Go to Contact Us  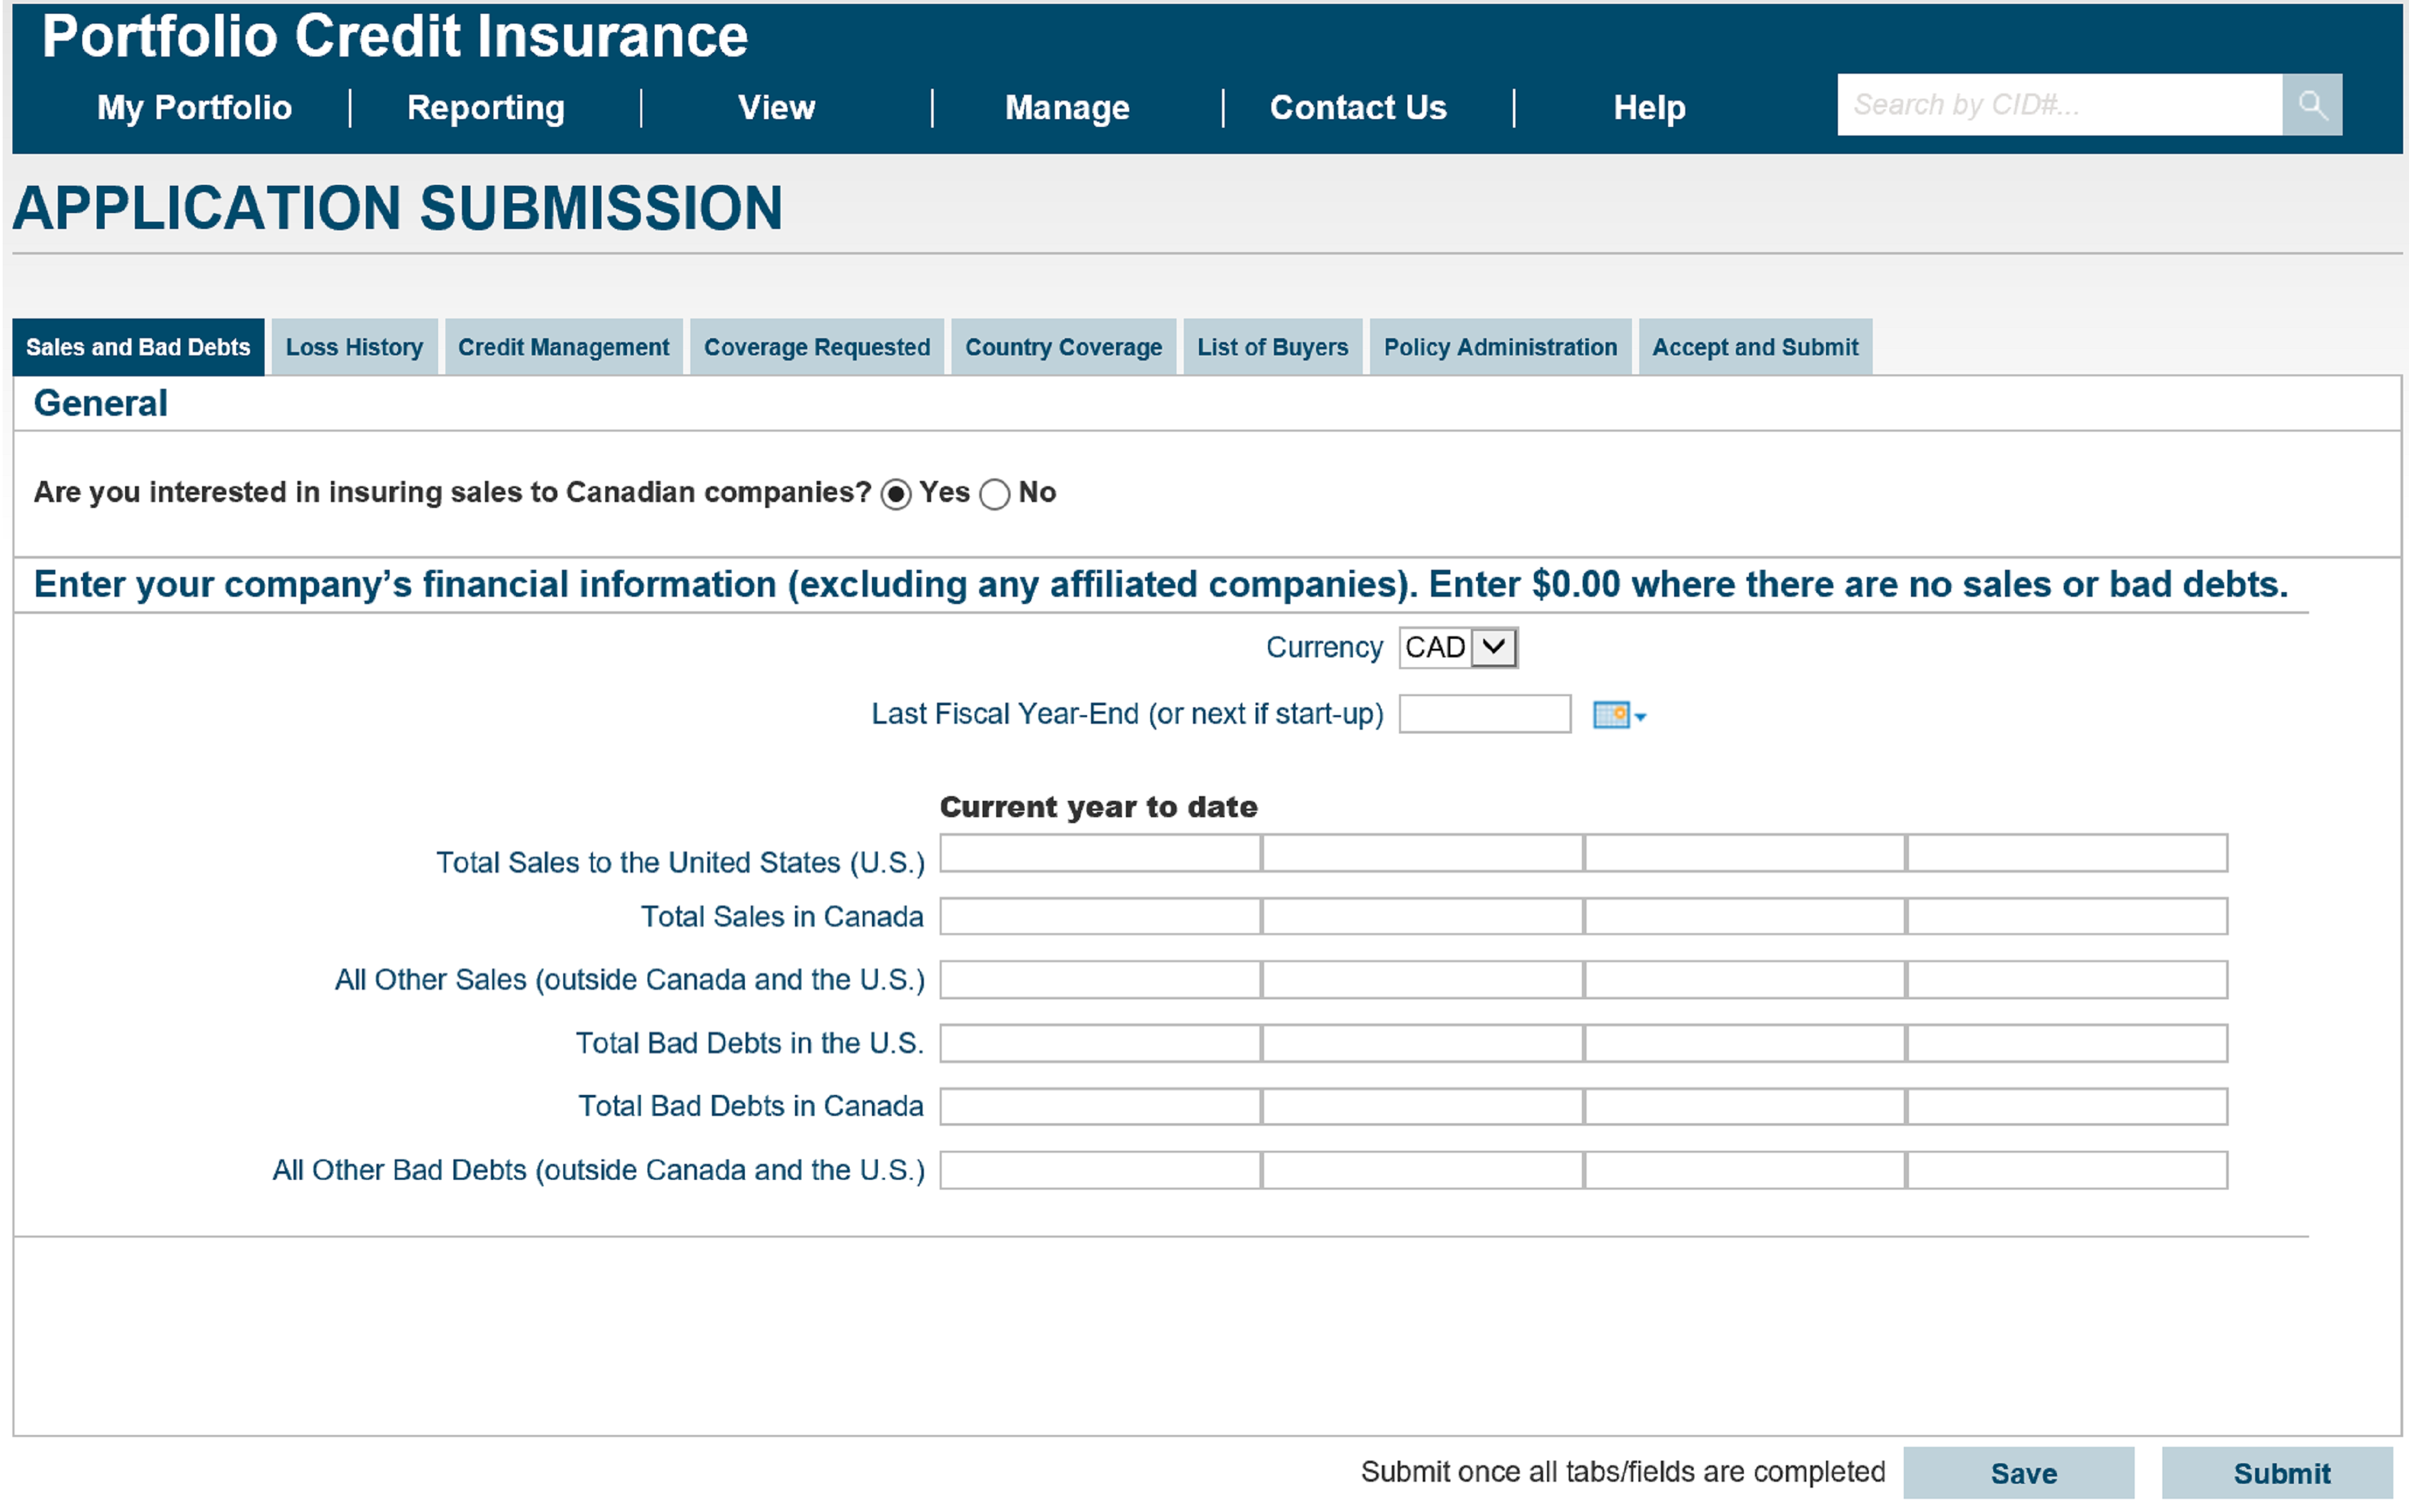click(1358, 107)
